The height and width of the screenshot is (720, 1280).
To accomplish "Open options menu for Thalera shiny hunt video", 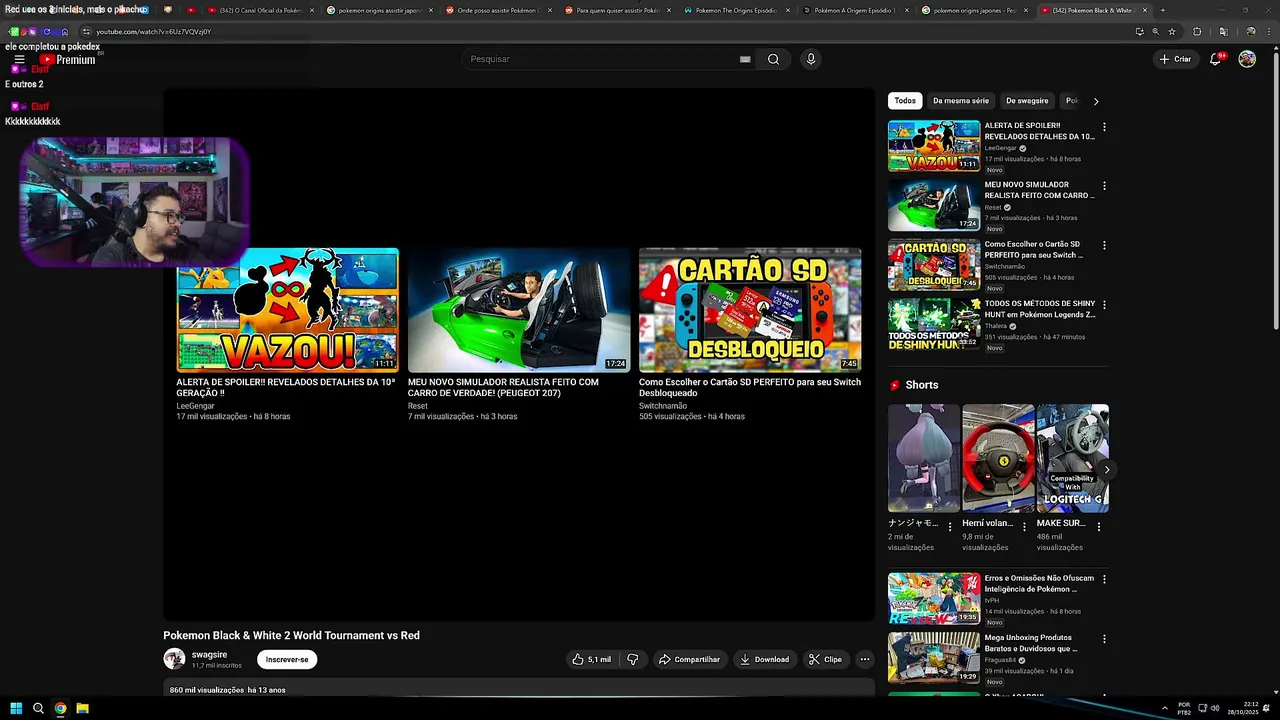I will (1104, 304).
